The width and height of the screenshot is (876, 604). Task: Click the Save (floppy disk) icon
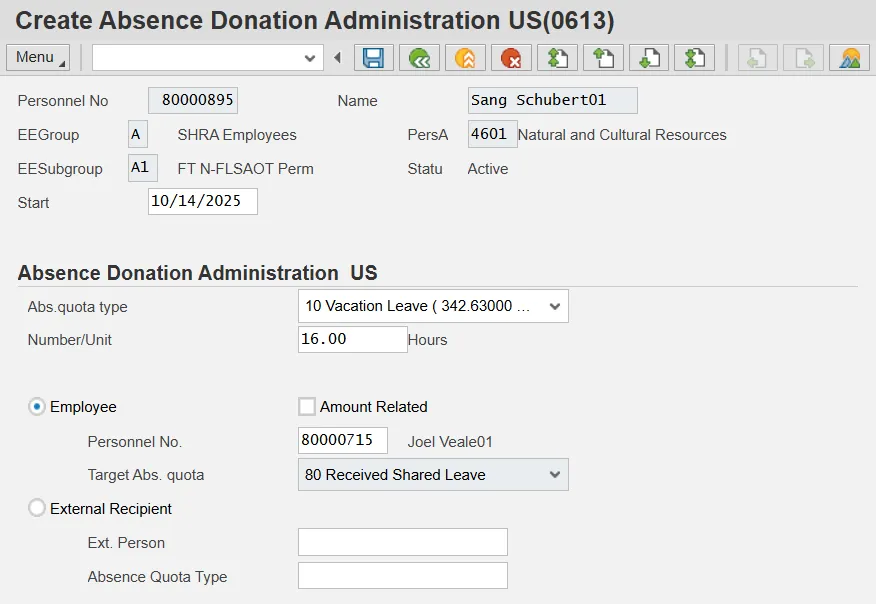pos(373,58)
